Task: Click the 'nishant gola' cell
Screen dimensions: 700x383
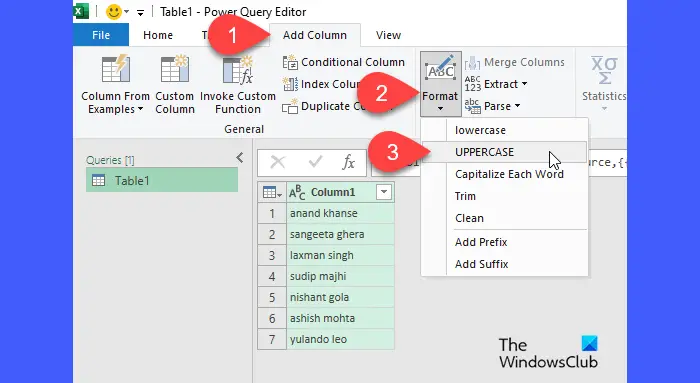Action: point(340,297)
